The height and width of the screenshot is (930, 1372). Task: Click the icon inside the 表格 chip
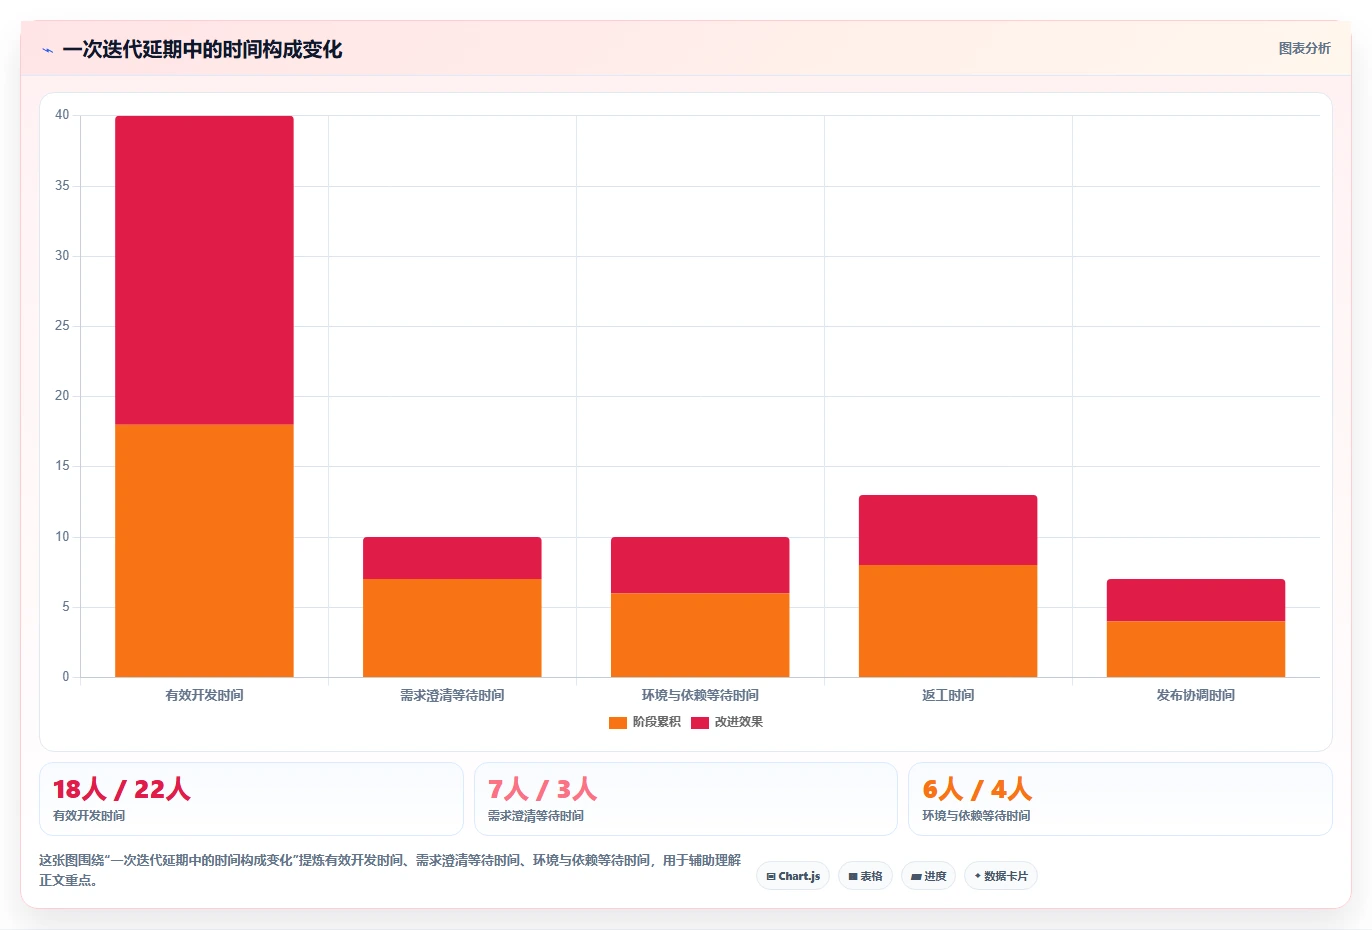[853, 876]
